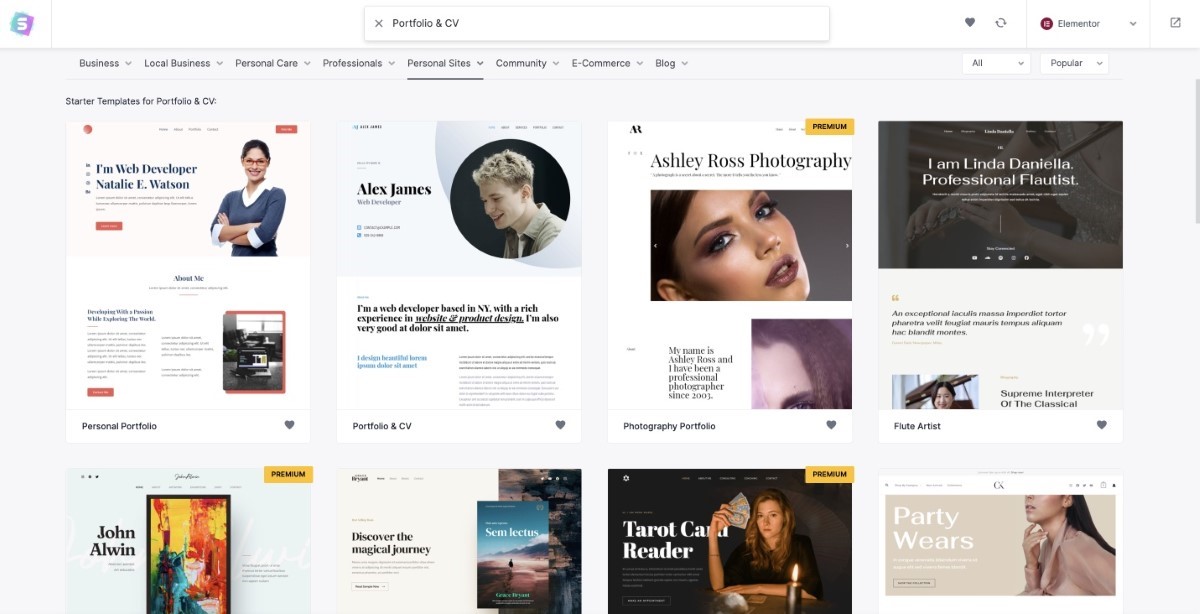Click the PREMIUM badge on Tarot Card Reader
The image size is (1200, 614).
click(829, 474)
